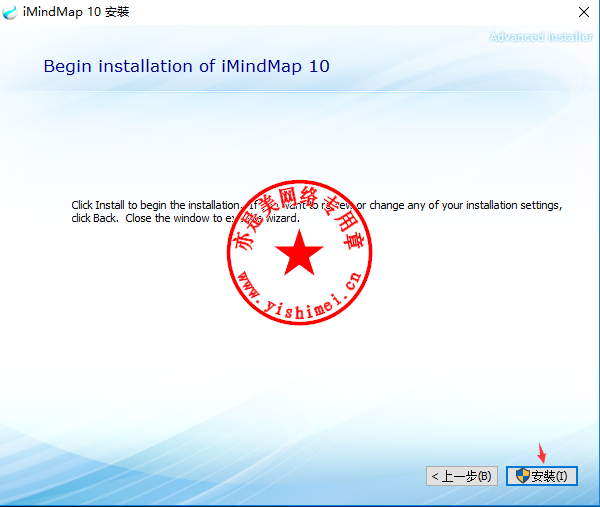Close the iMindMap 10 installer window

click(584, 12)
